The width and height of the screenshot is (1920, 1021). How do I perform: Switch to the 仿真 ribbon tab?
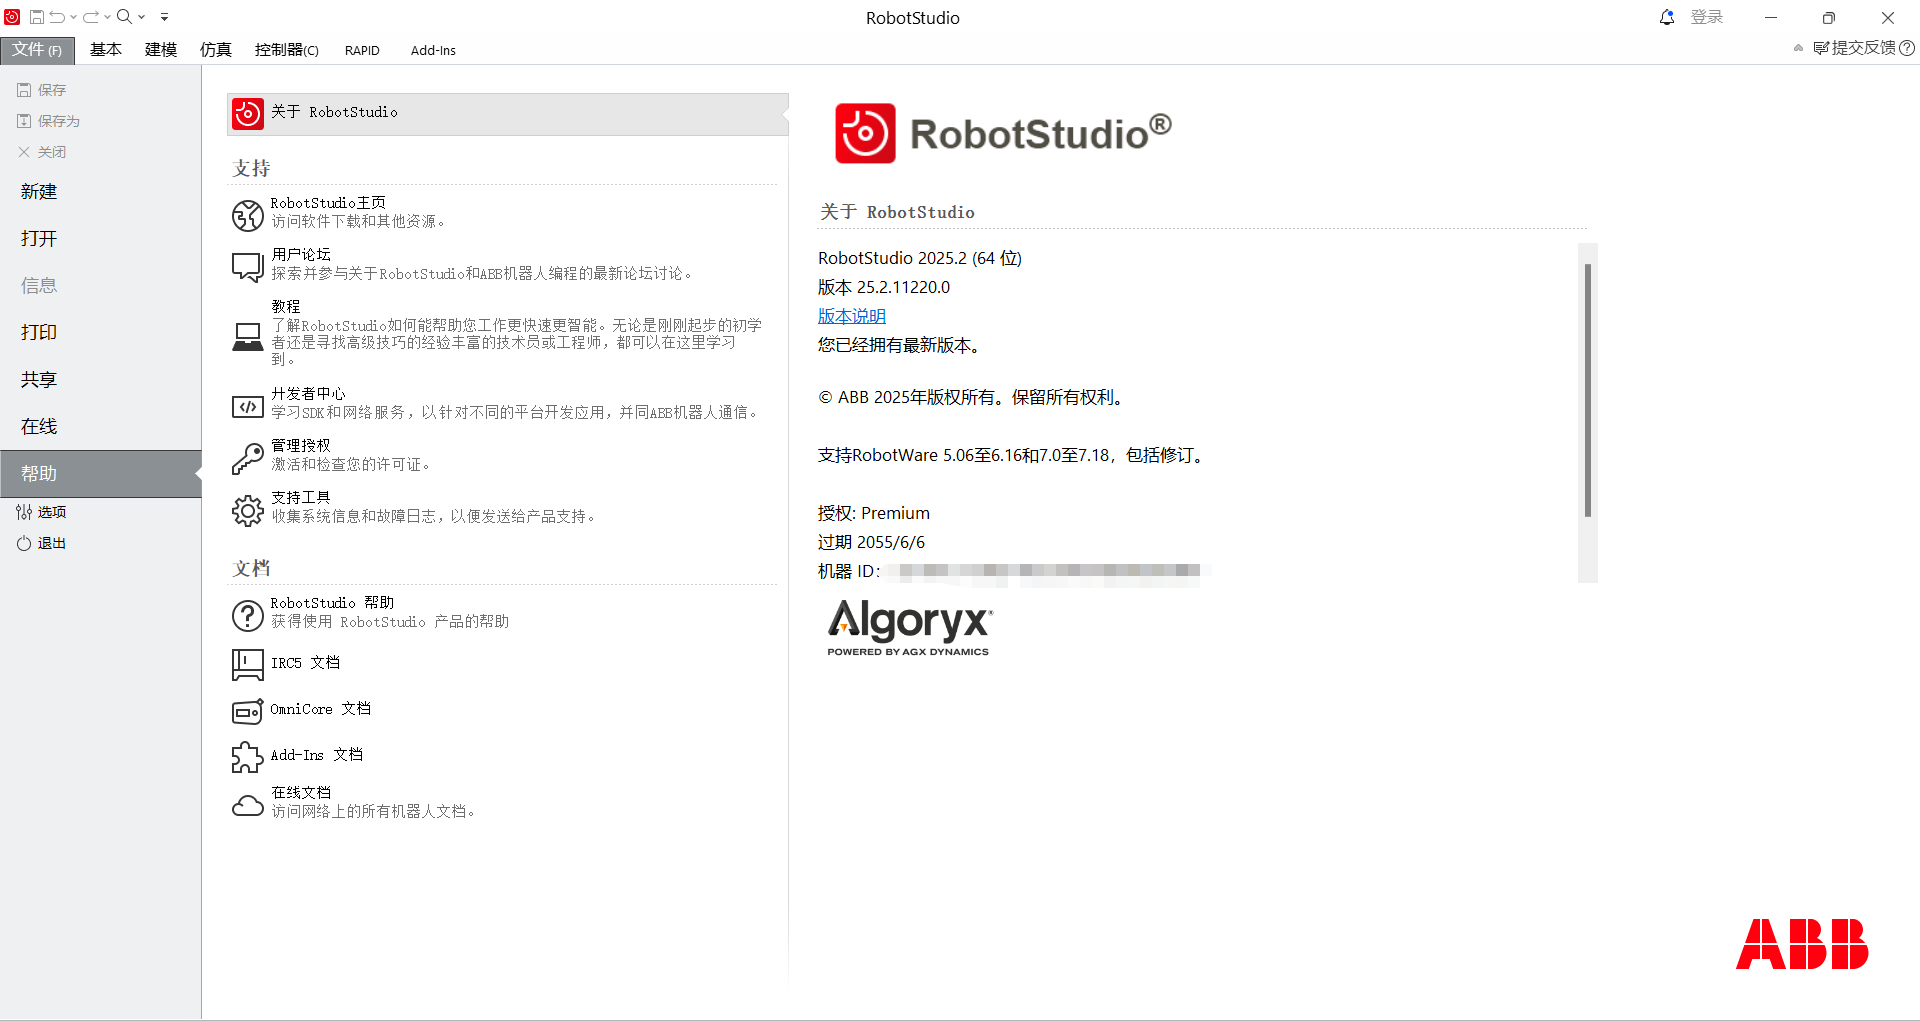[x=215, y=50]
